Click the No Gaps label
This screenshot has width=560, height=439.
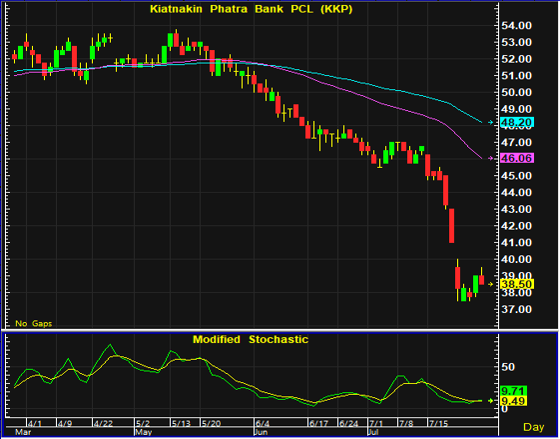pos(34,324)
